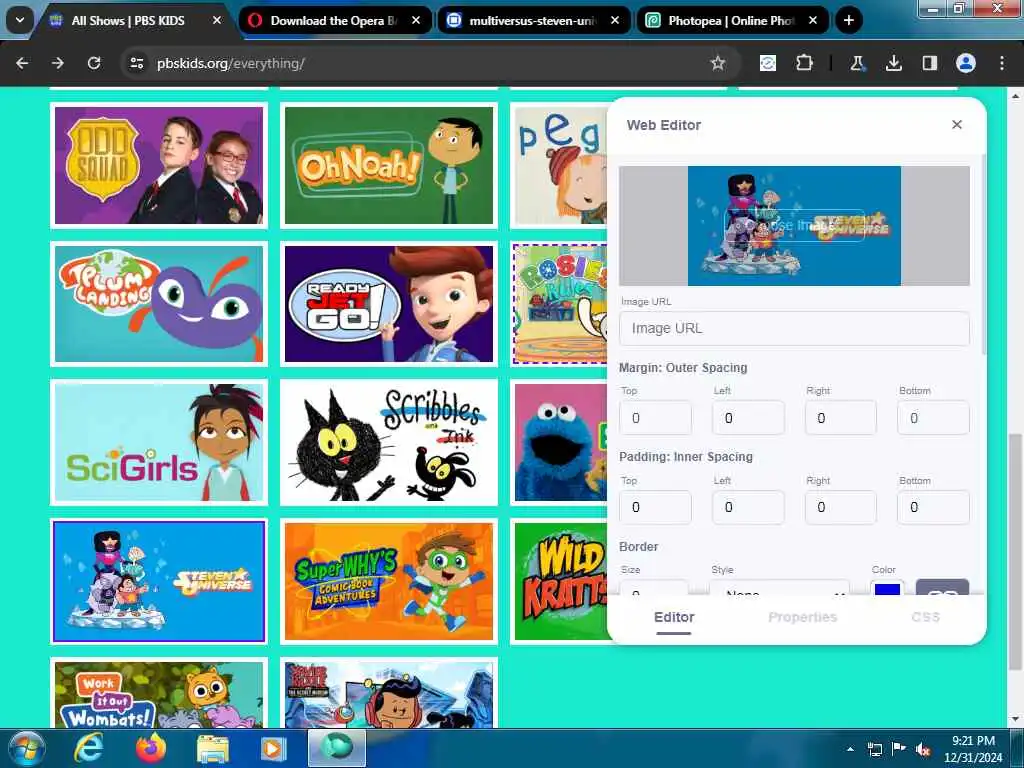
Task: Go back to the previous page
Action: point(22,63)
